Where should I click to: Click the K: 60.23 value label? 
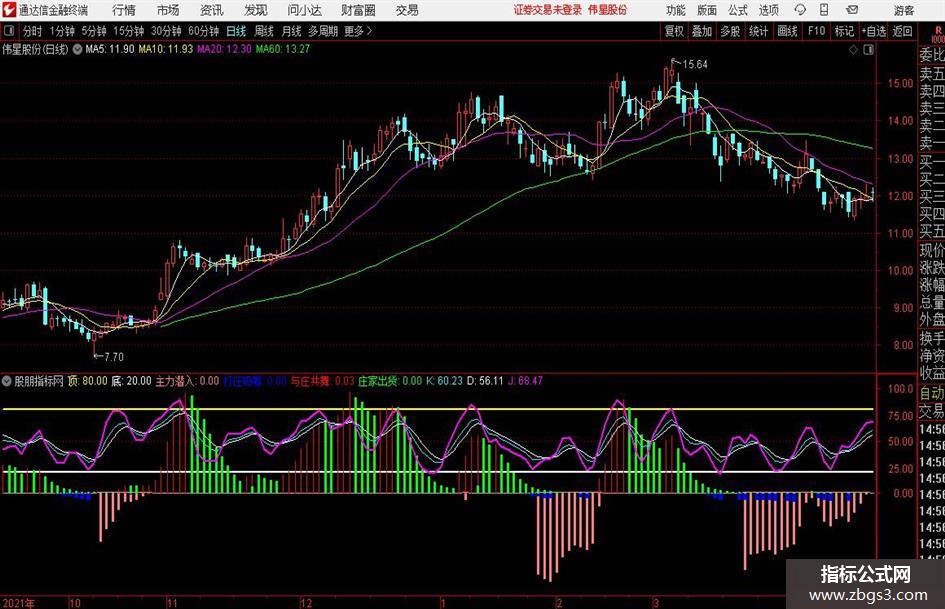[x=444, y=381]
